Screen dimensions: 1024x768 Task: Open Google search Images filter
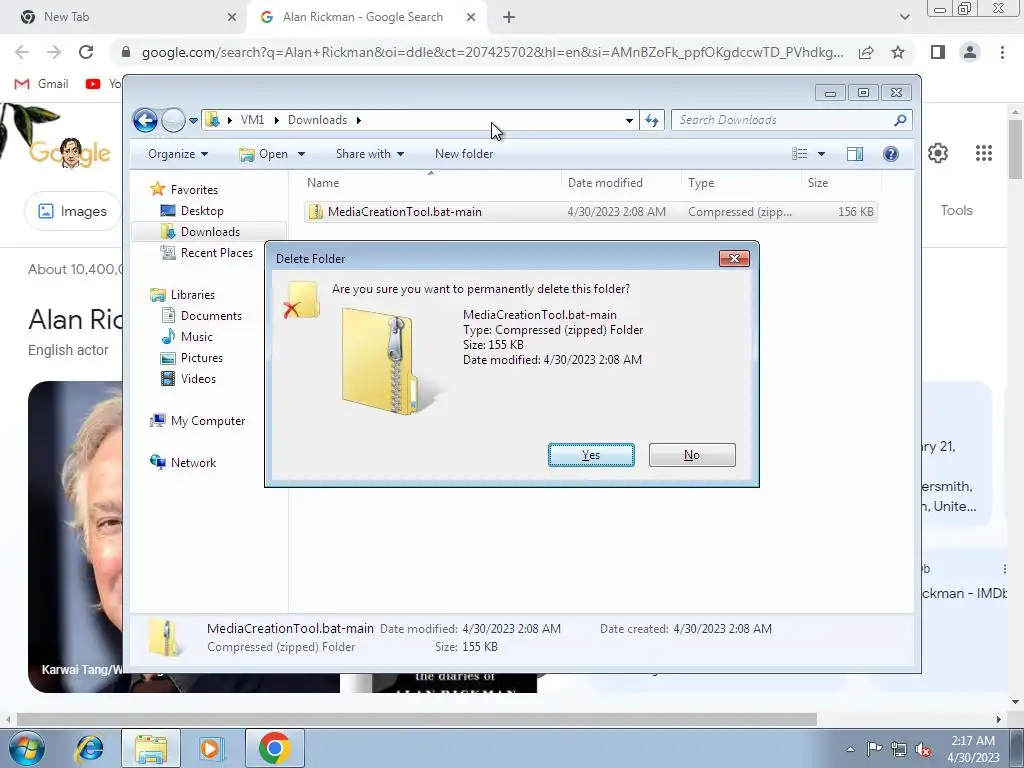click(x=72, y=211)
